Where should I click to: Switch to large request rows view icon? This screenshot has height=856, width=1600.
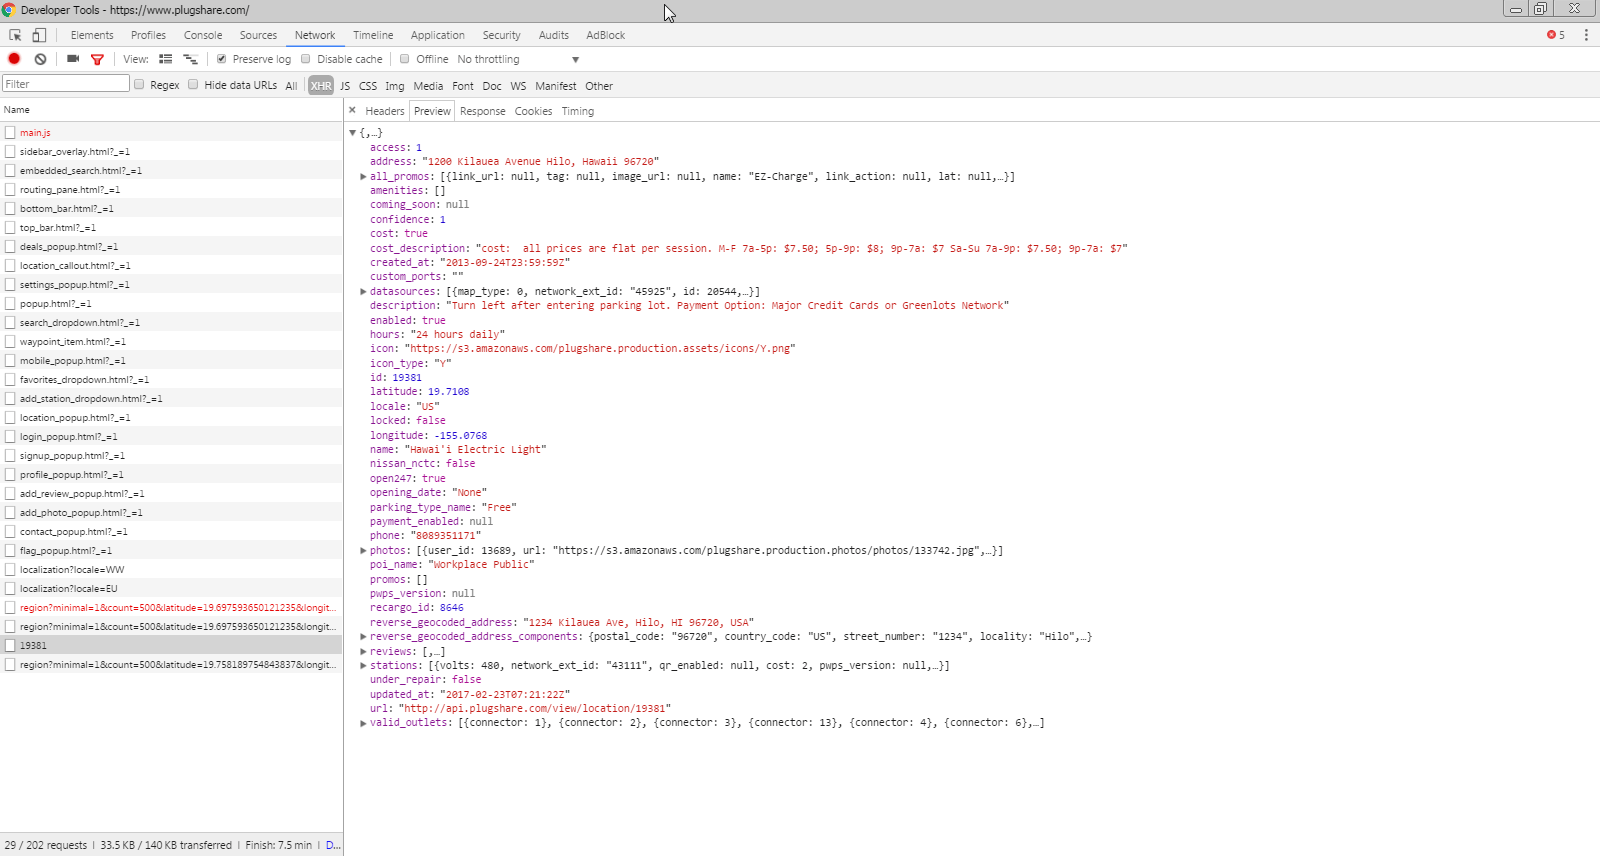166,59
